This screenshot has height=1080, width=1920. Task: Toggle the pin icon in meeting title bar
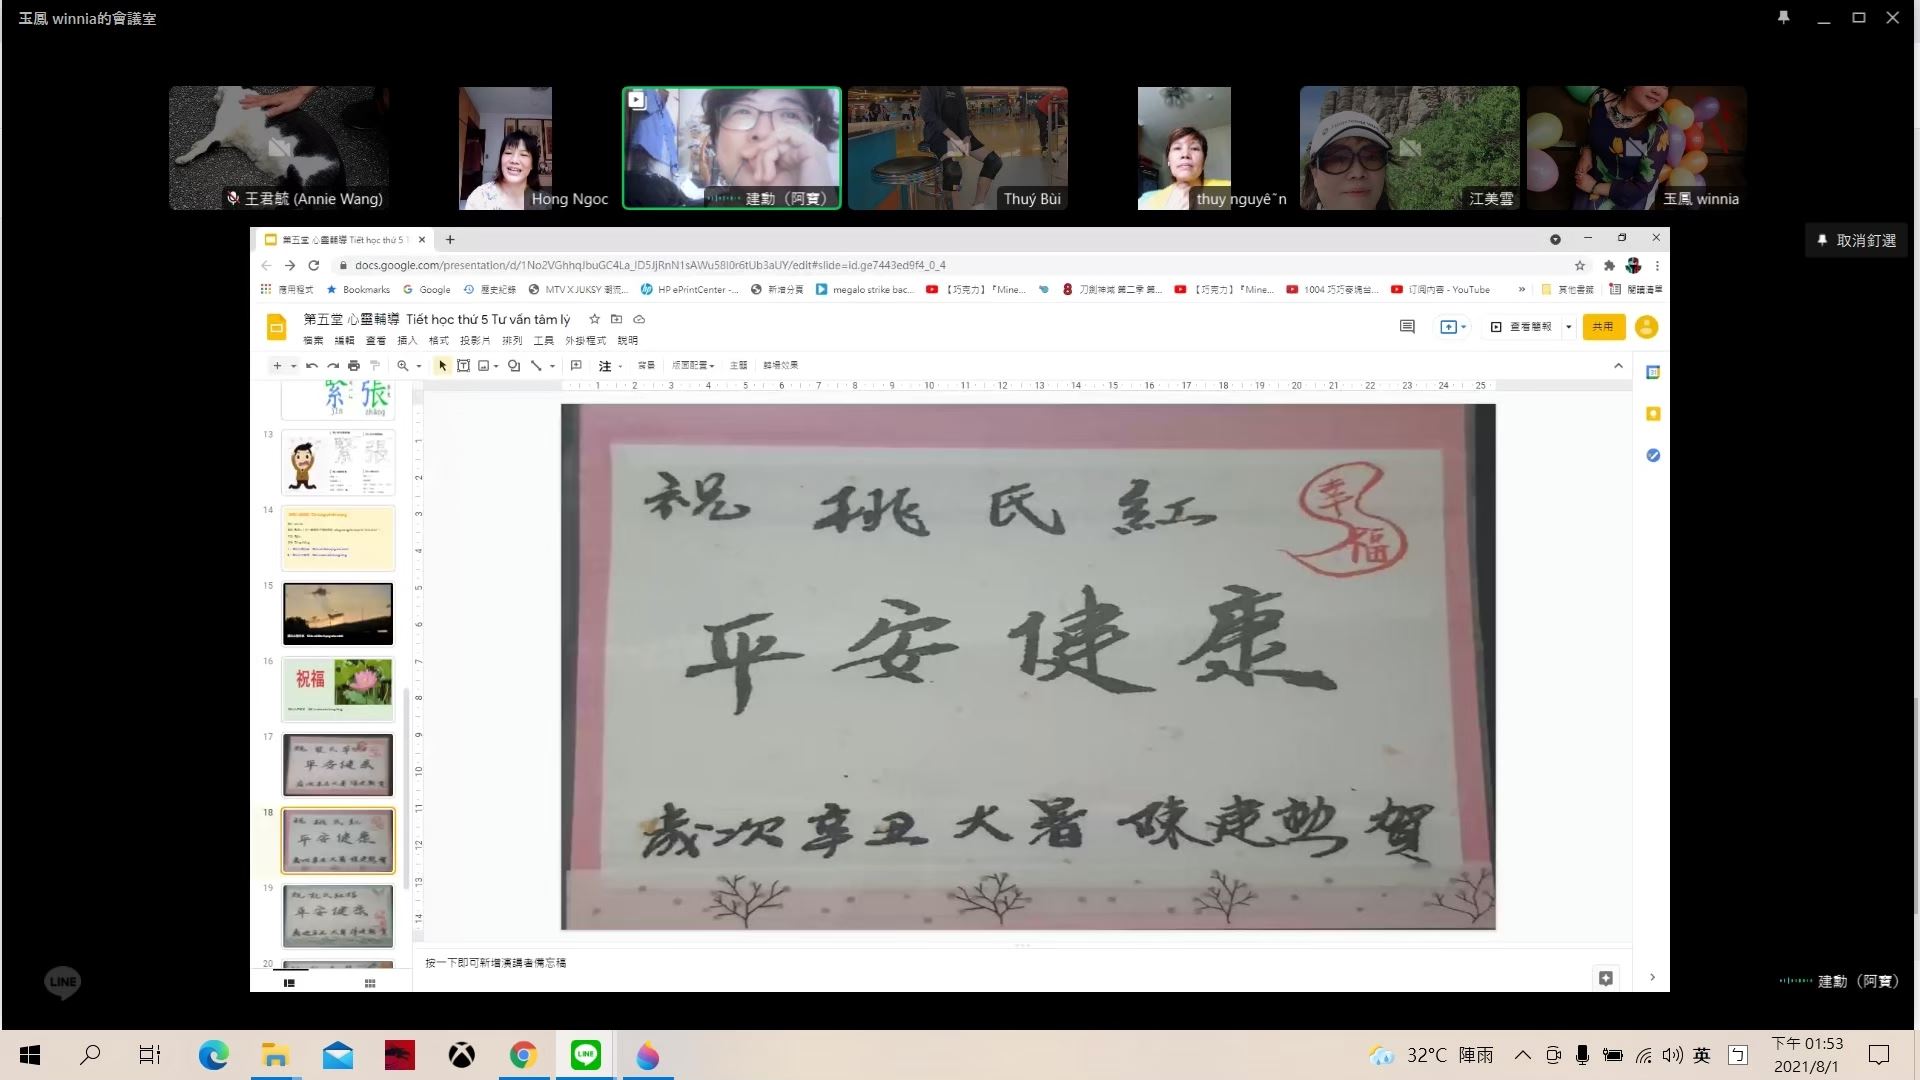1783,18
